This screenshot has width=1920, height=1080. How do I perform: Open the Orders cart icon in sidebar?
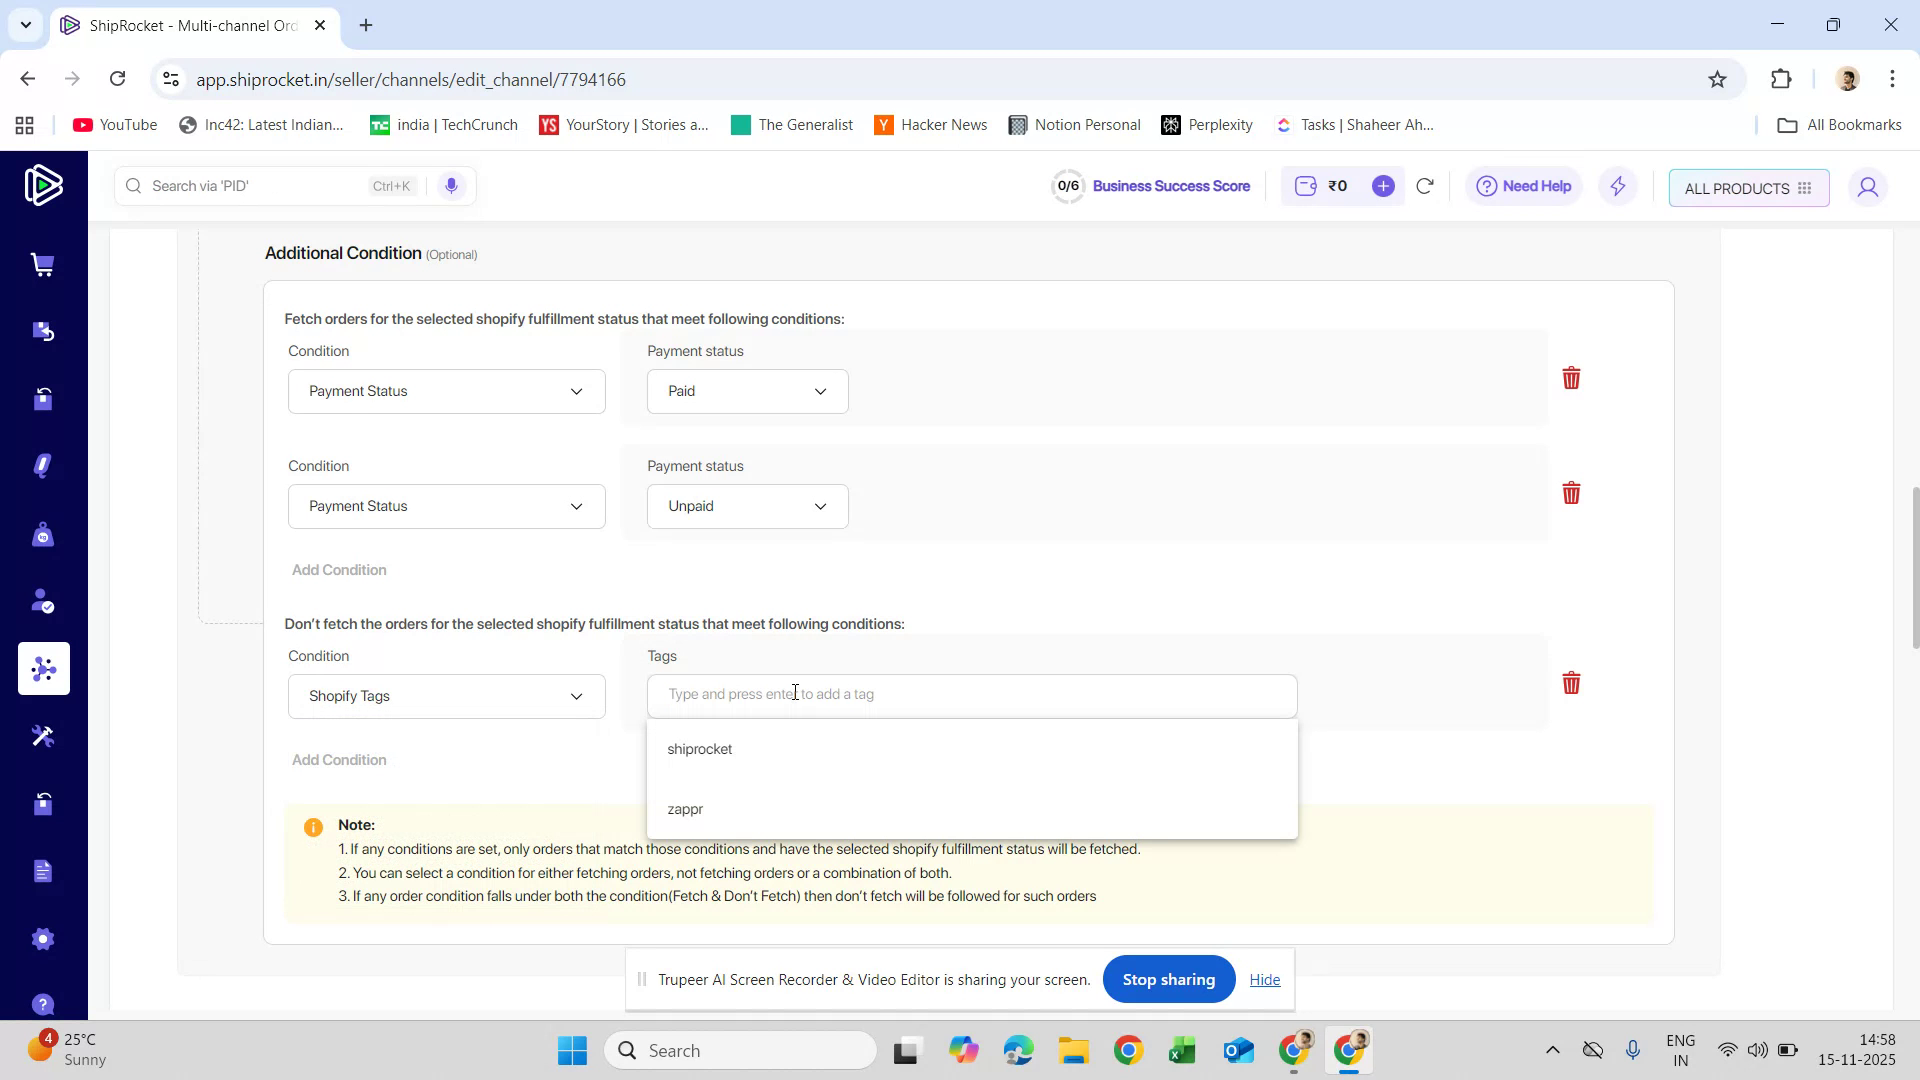pos(43,264)
